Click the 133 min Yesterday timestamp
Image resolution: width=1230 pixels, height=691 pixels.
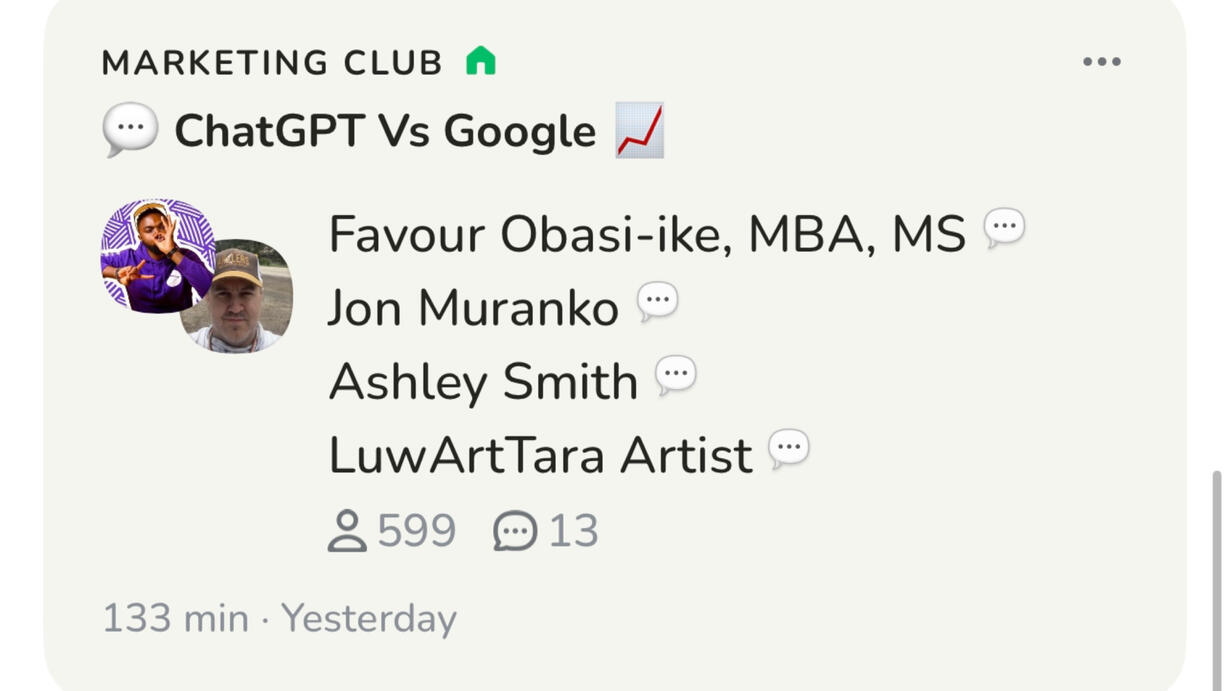(x=280, y=618)
